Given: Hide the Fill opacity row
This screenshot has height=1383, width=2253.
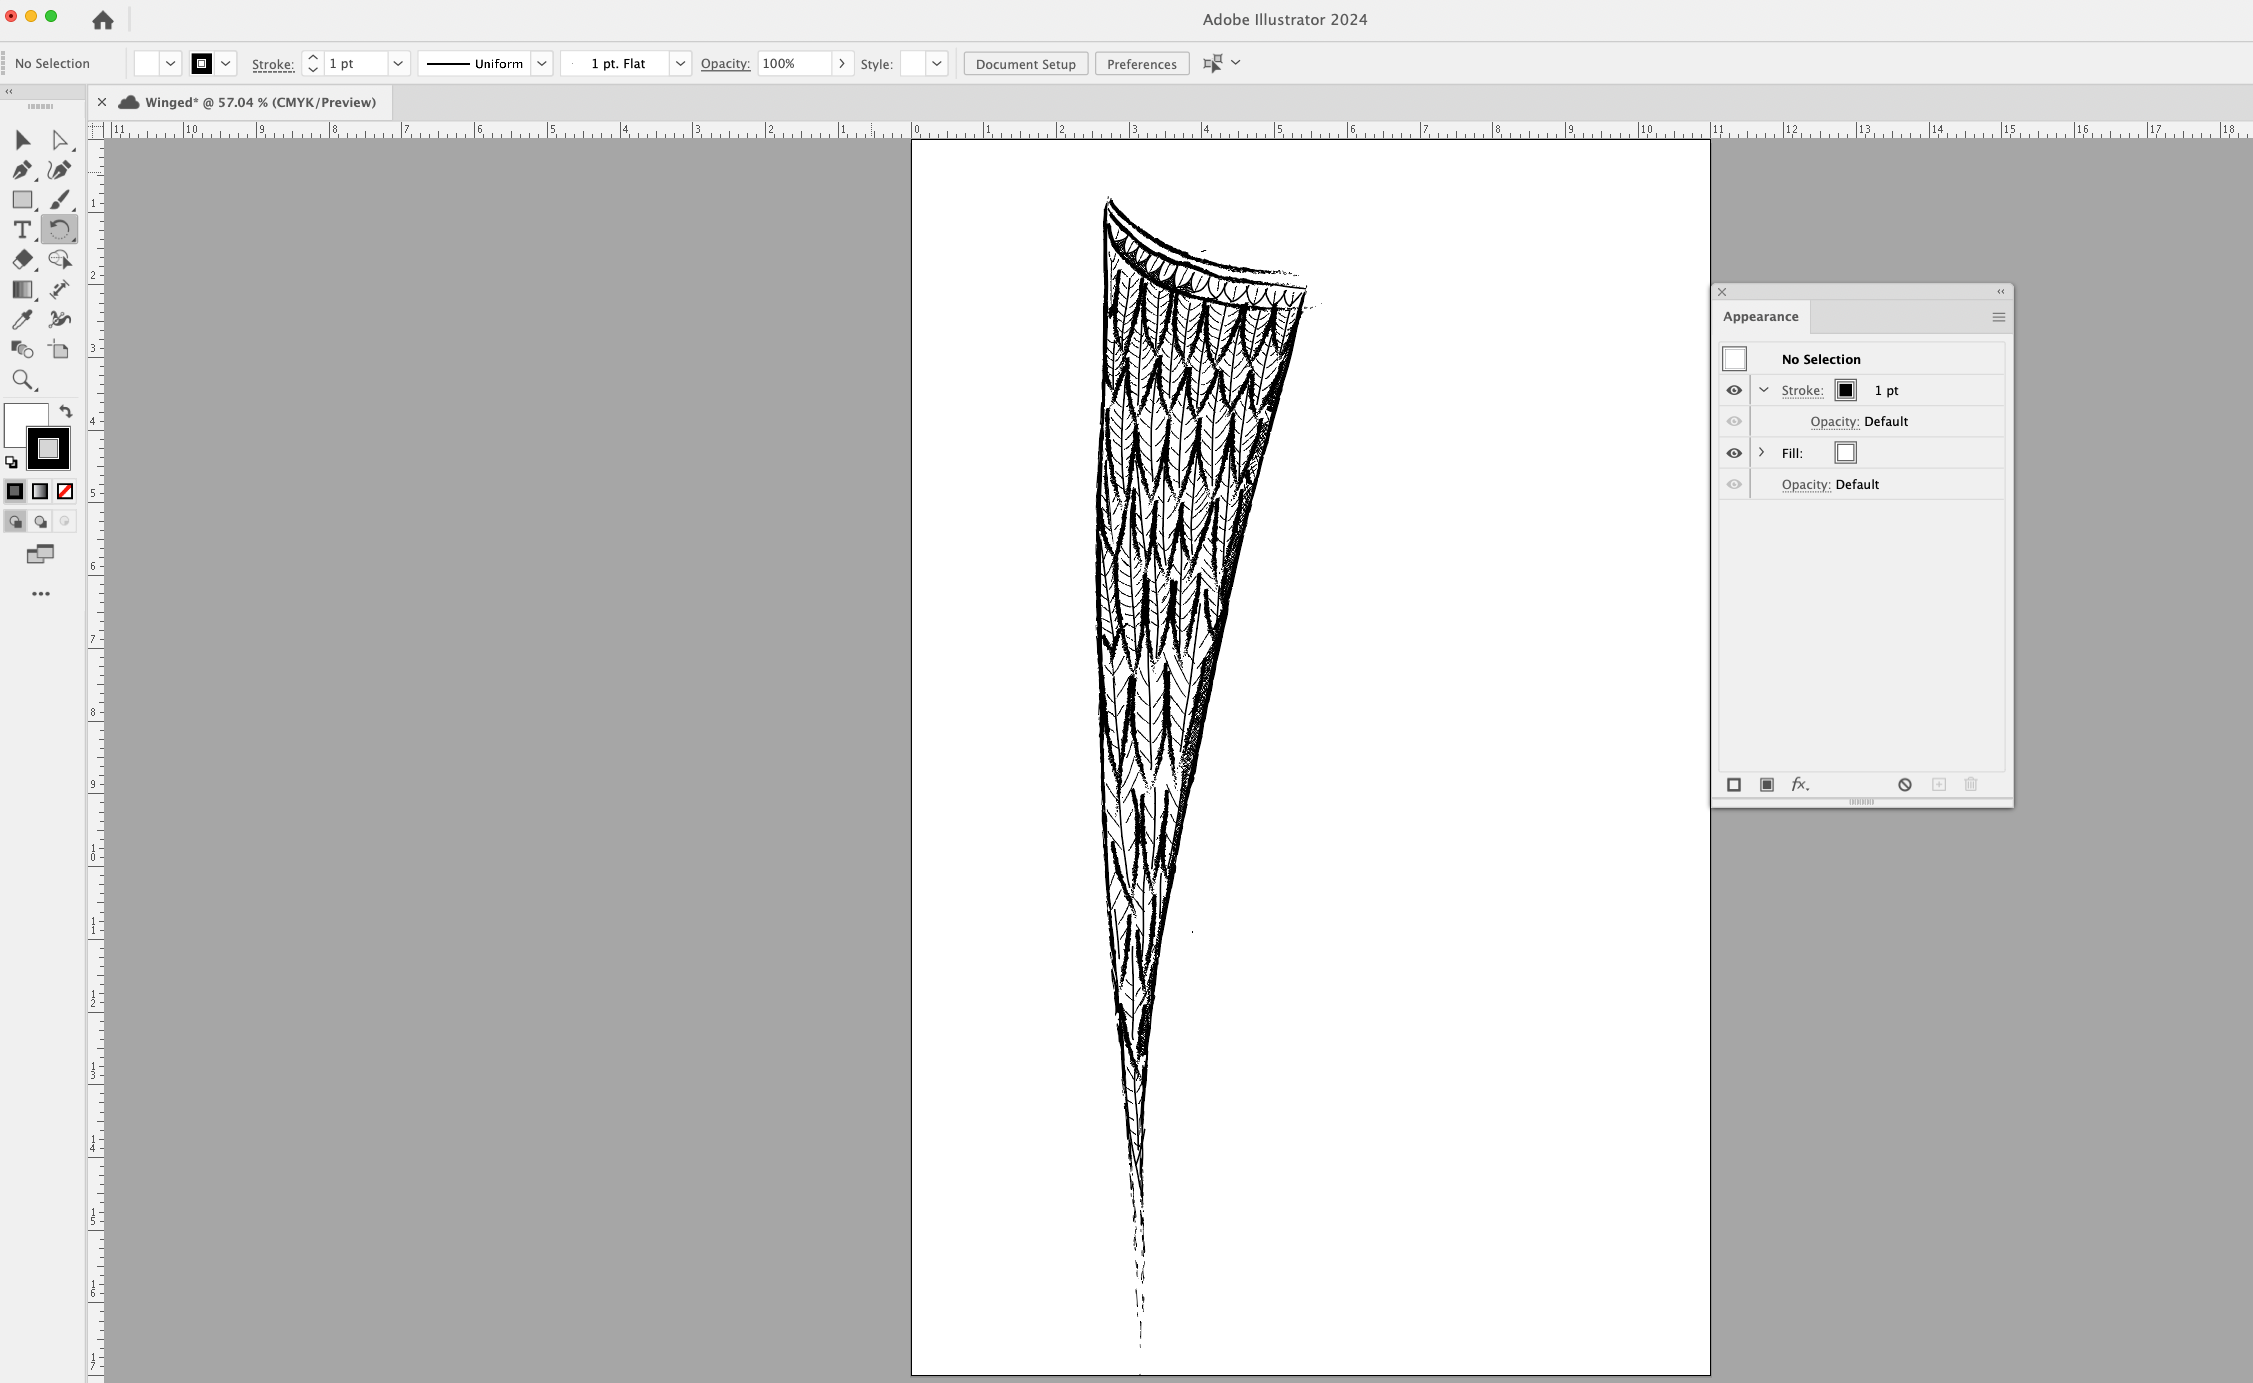Looking at the screenshot, I should pyautogui.click(x=1734, y=484).
